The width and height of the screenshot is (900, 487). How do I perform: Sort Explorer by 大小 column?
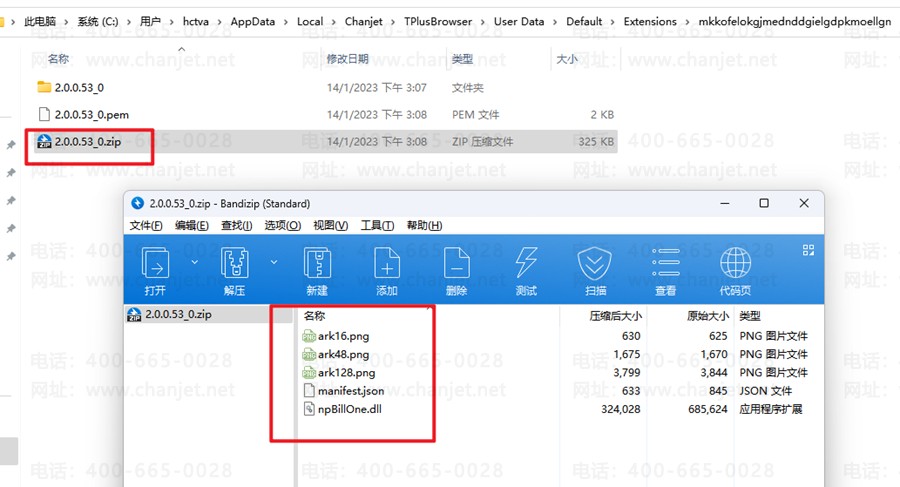pyautogui.click(x=567, y=59)
